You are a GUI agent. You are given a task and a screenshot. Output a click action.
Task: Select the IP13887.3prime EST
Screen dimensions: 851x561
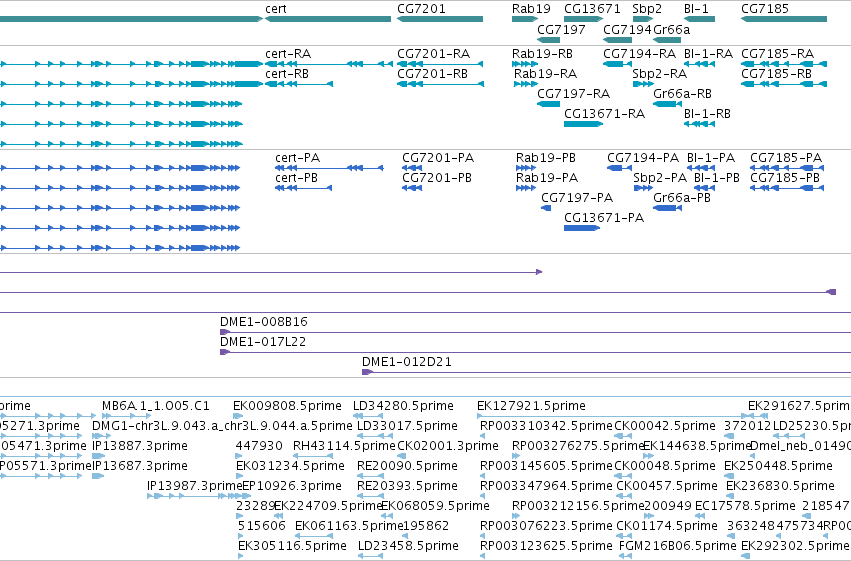[98, 456]
